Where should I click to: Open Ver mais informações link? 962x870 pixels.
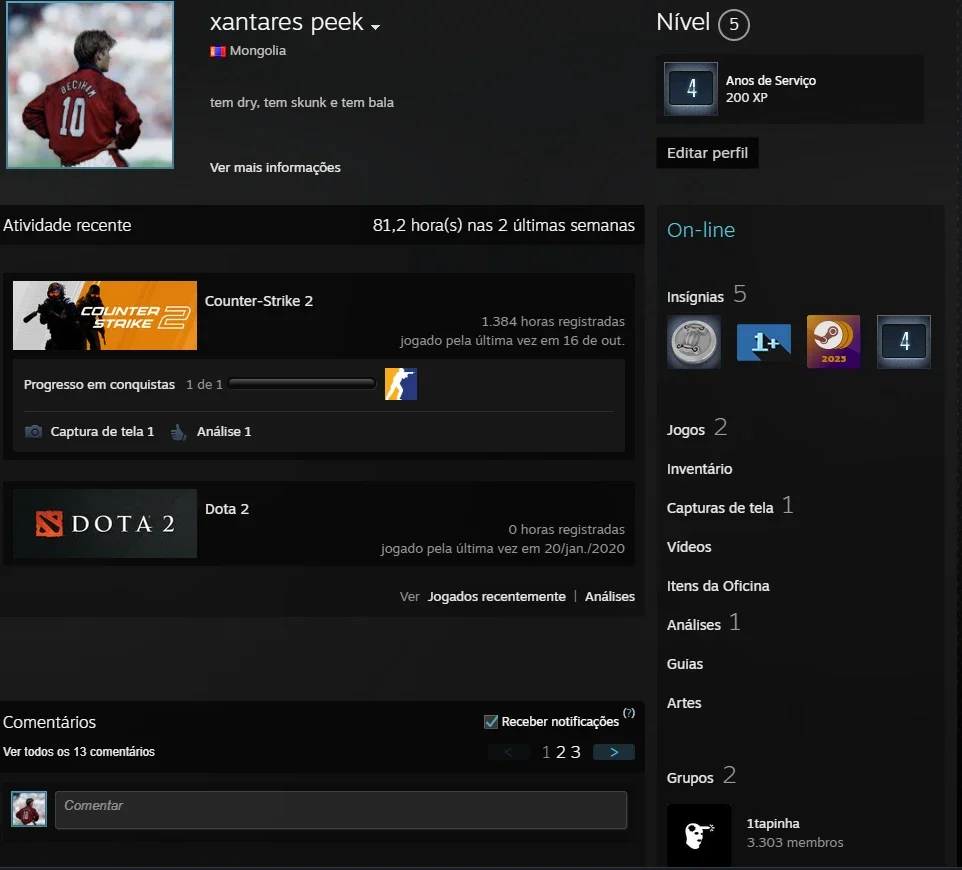[275, 167]
